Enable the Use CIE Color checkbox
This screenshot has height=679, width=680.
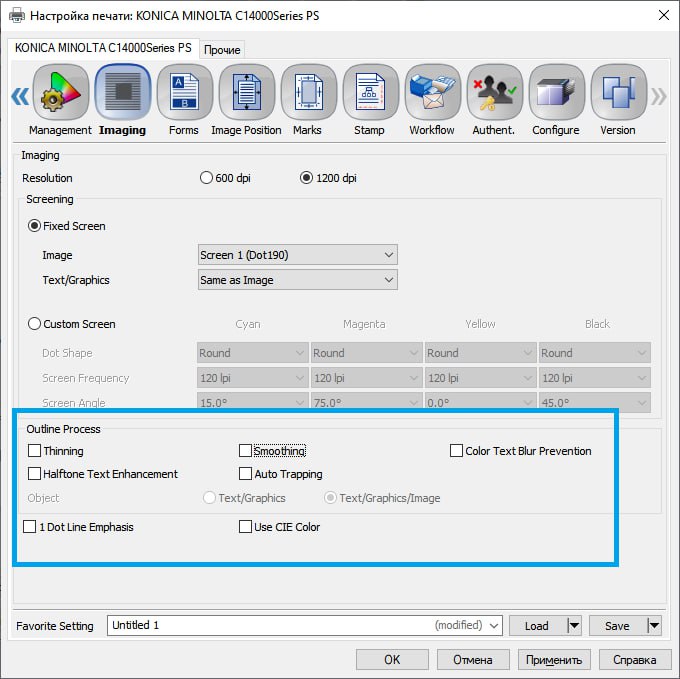(245, 526)
